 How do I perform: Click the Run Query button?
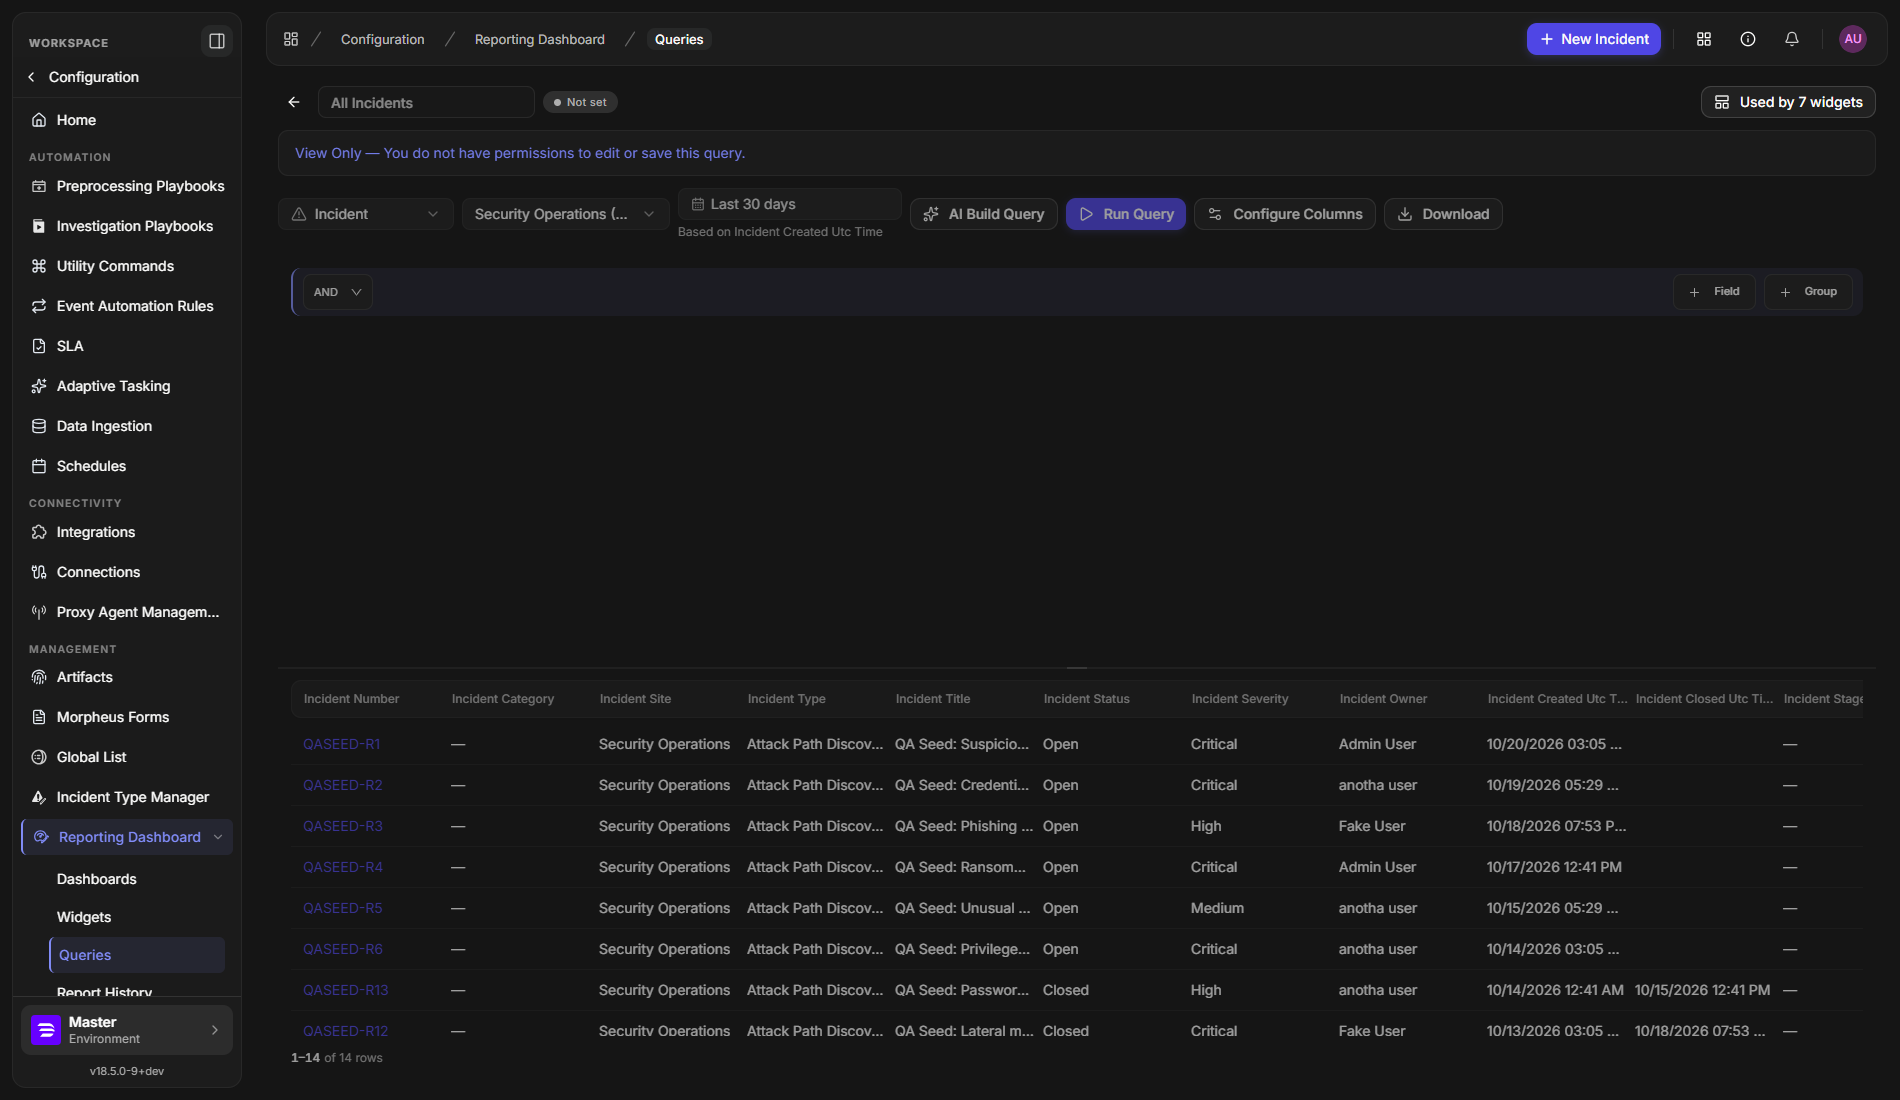(1126, 214)
